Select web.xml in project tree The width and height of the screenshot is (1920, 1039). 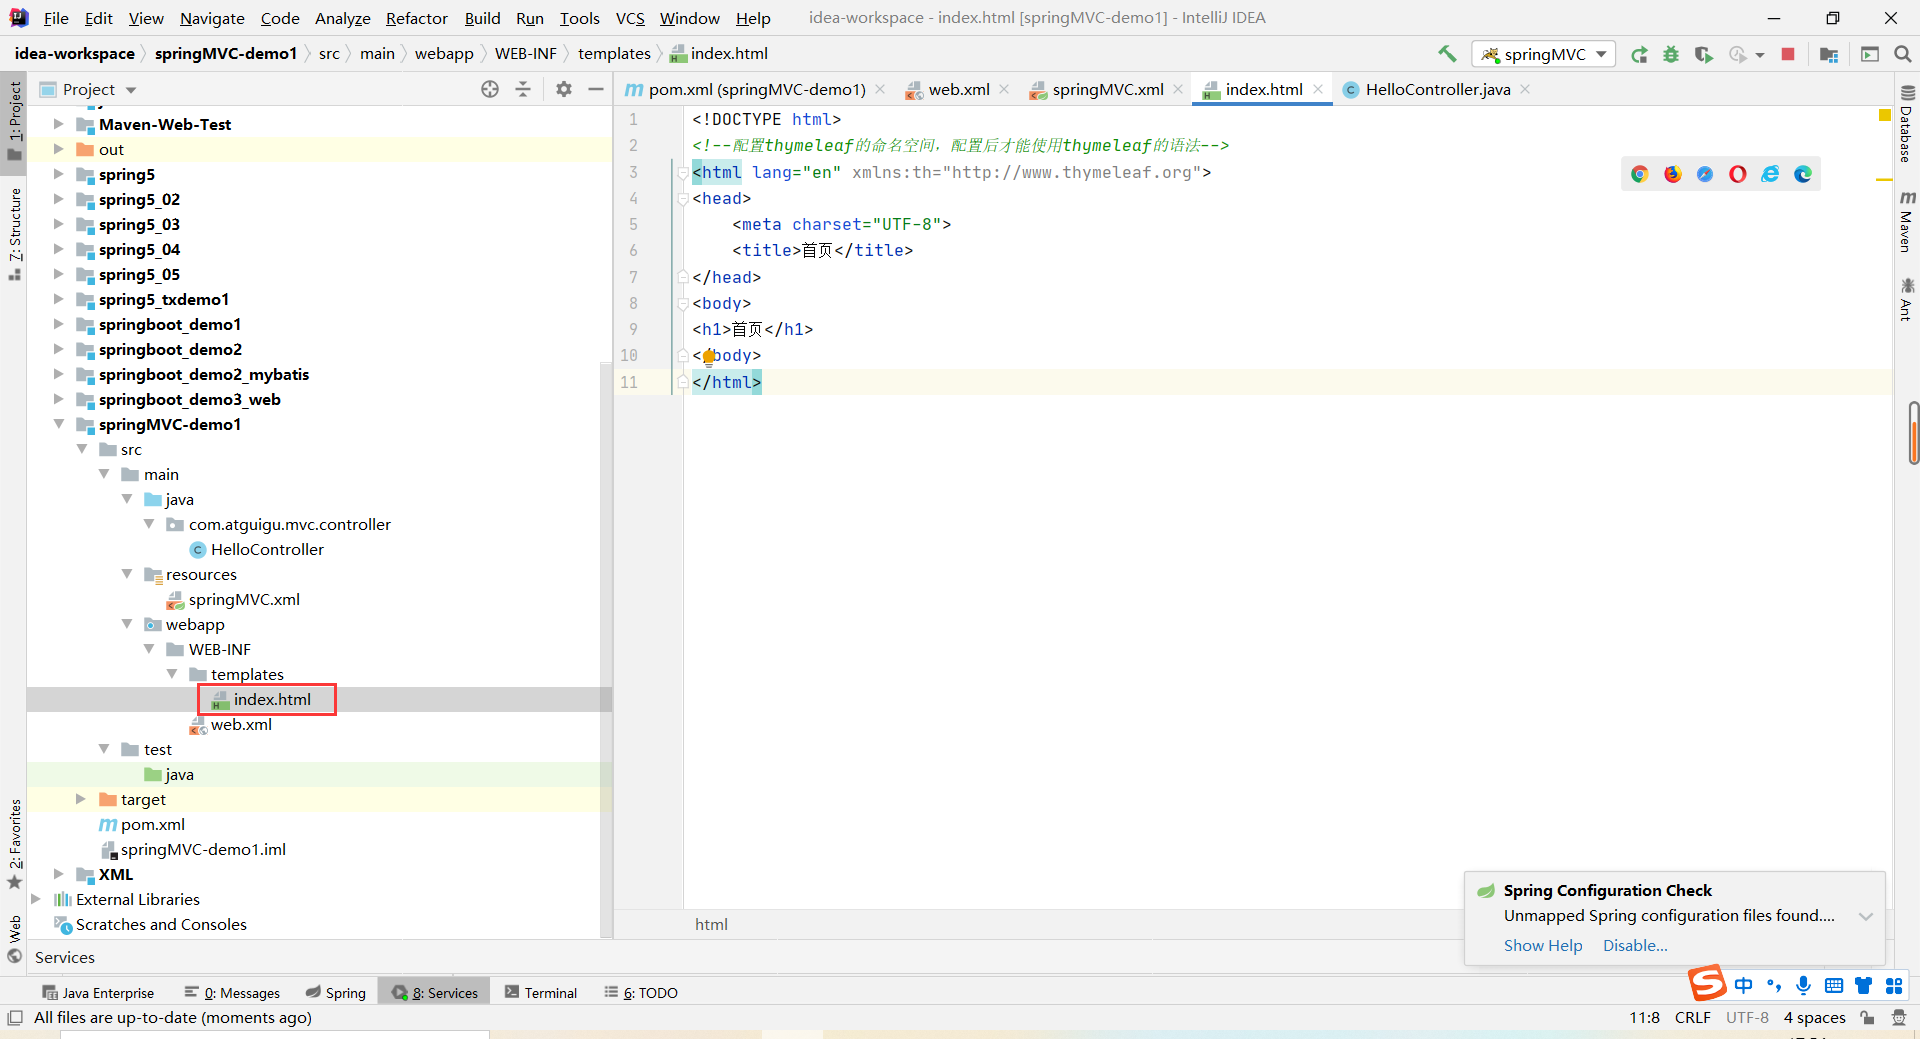coord(241,724)
